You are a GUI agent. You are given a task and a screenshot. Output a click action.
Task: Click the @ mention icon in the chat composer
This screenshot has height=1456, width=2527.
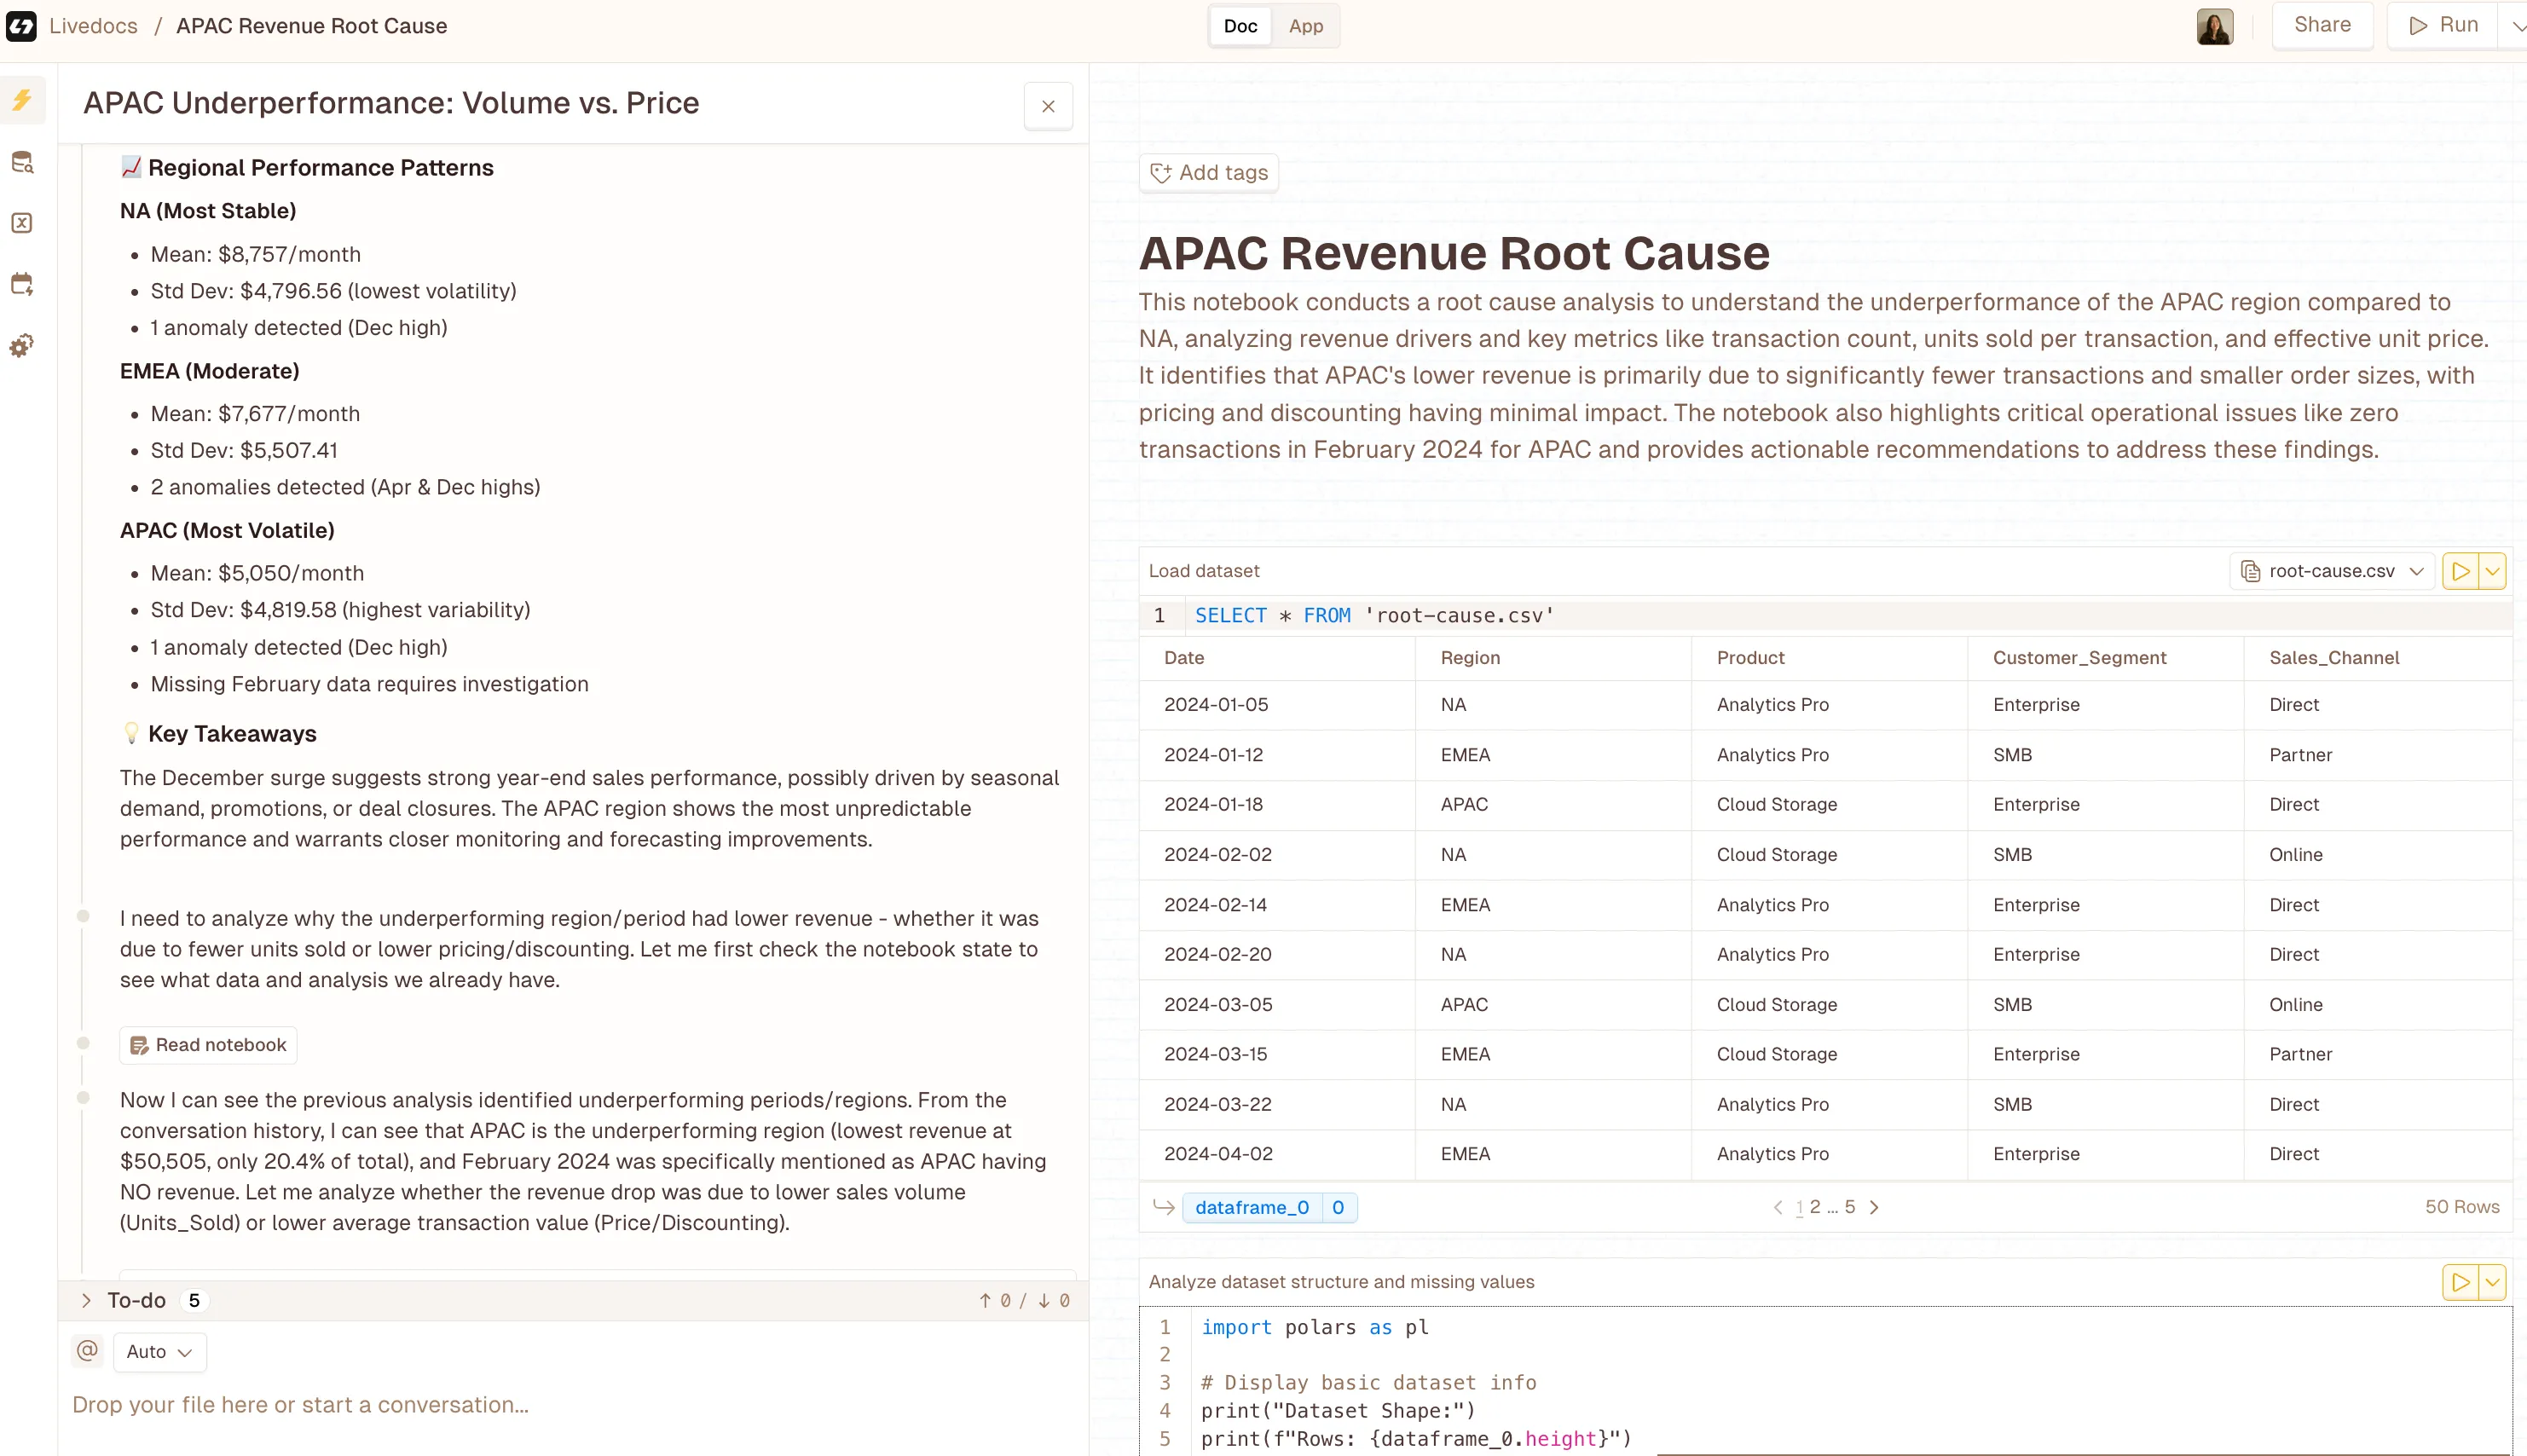(x=87, y=1350)
